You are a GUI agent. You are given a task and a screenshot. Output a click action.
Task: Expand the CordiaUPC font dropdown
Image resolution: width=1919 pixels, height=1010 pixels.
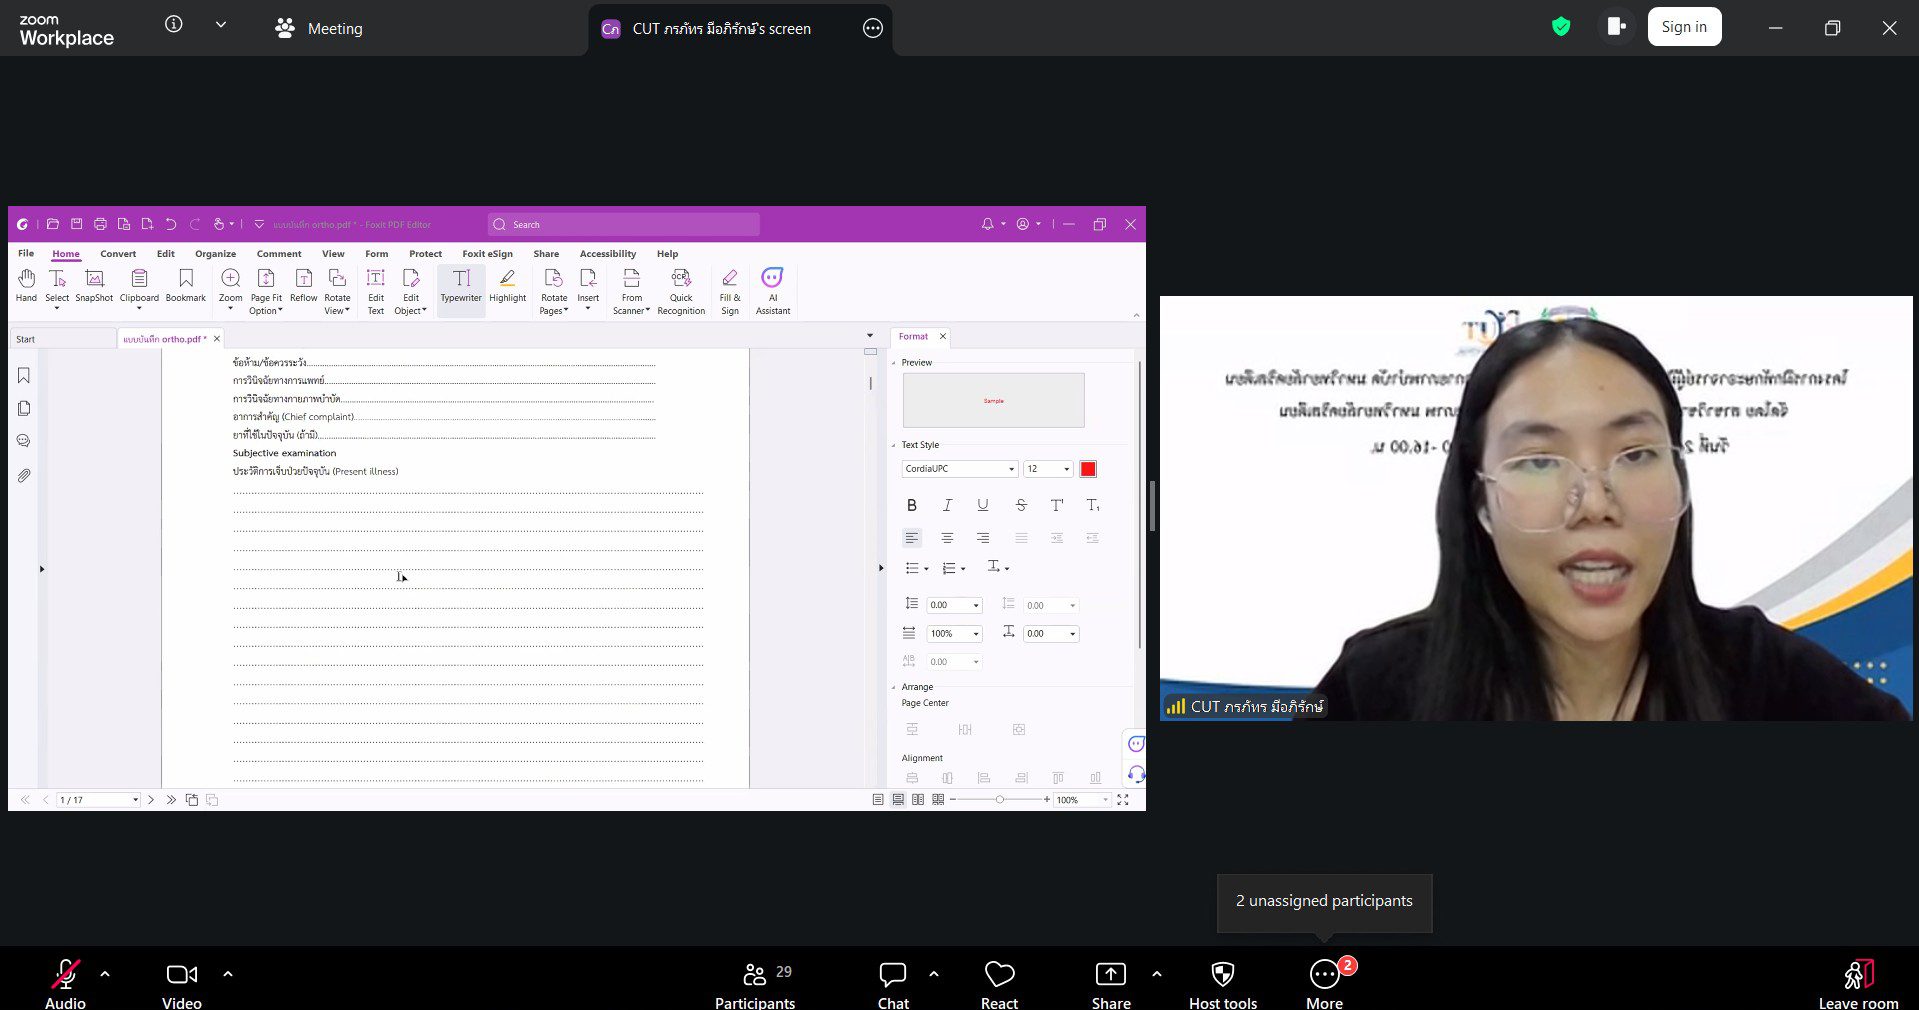(x=1011, y=469)
